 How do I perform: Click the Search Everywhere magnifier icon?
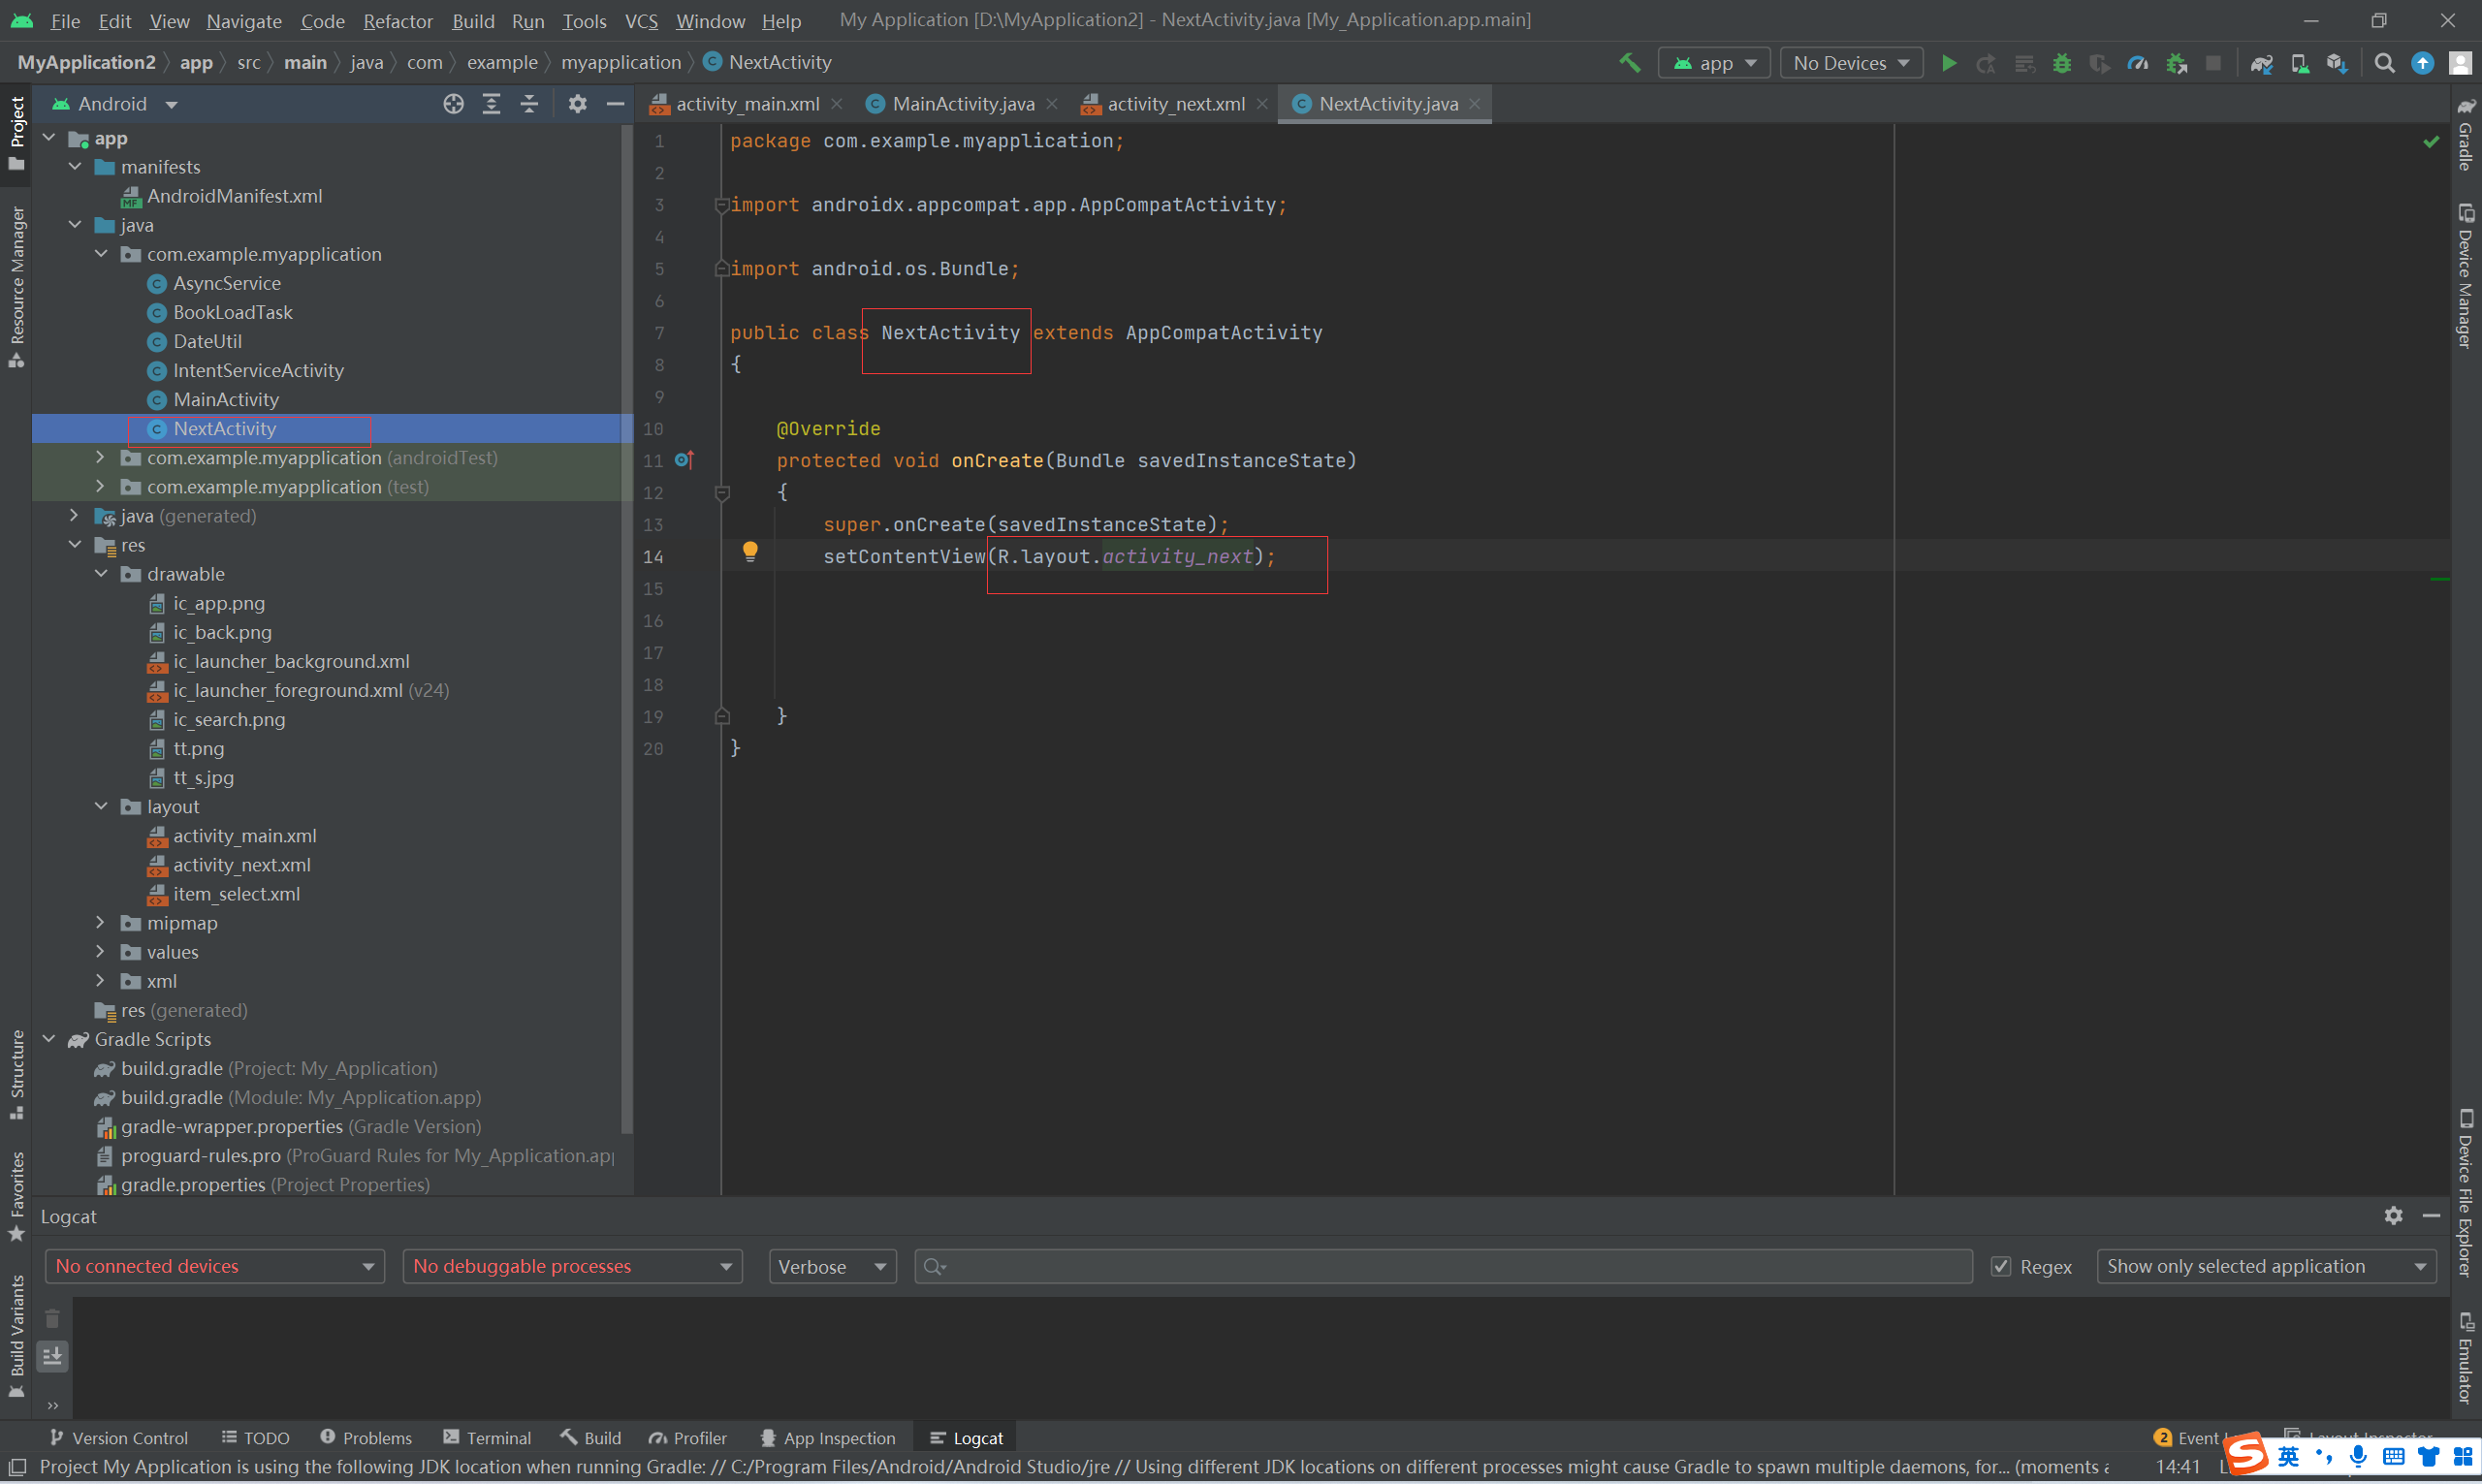(x=2384, y=63)
